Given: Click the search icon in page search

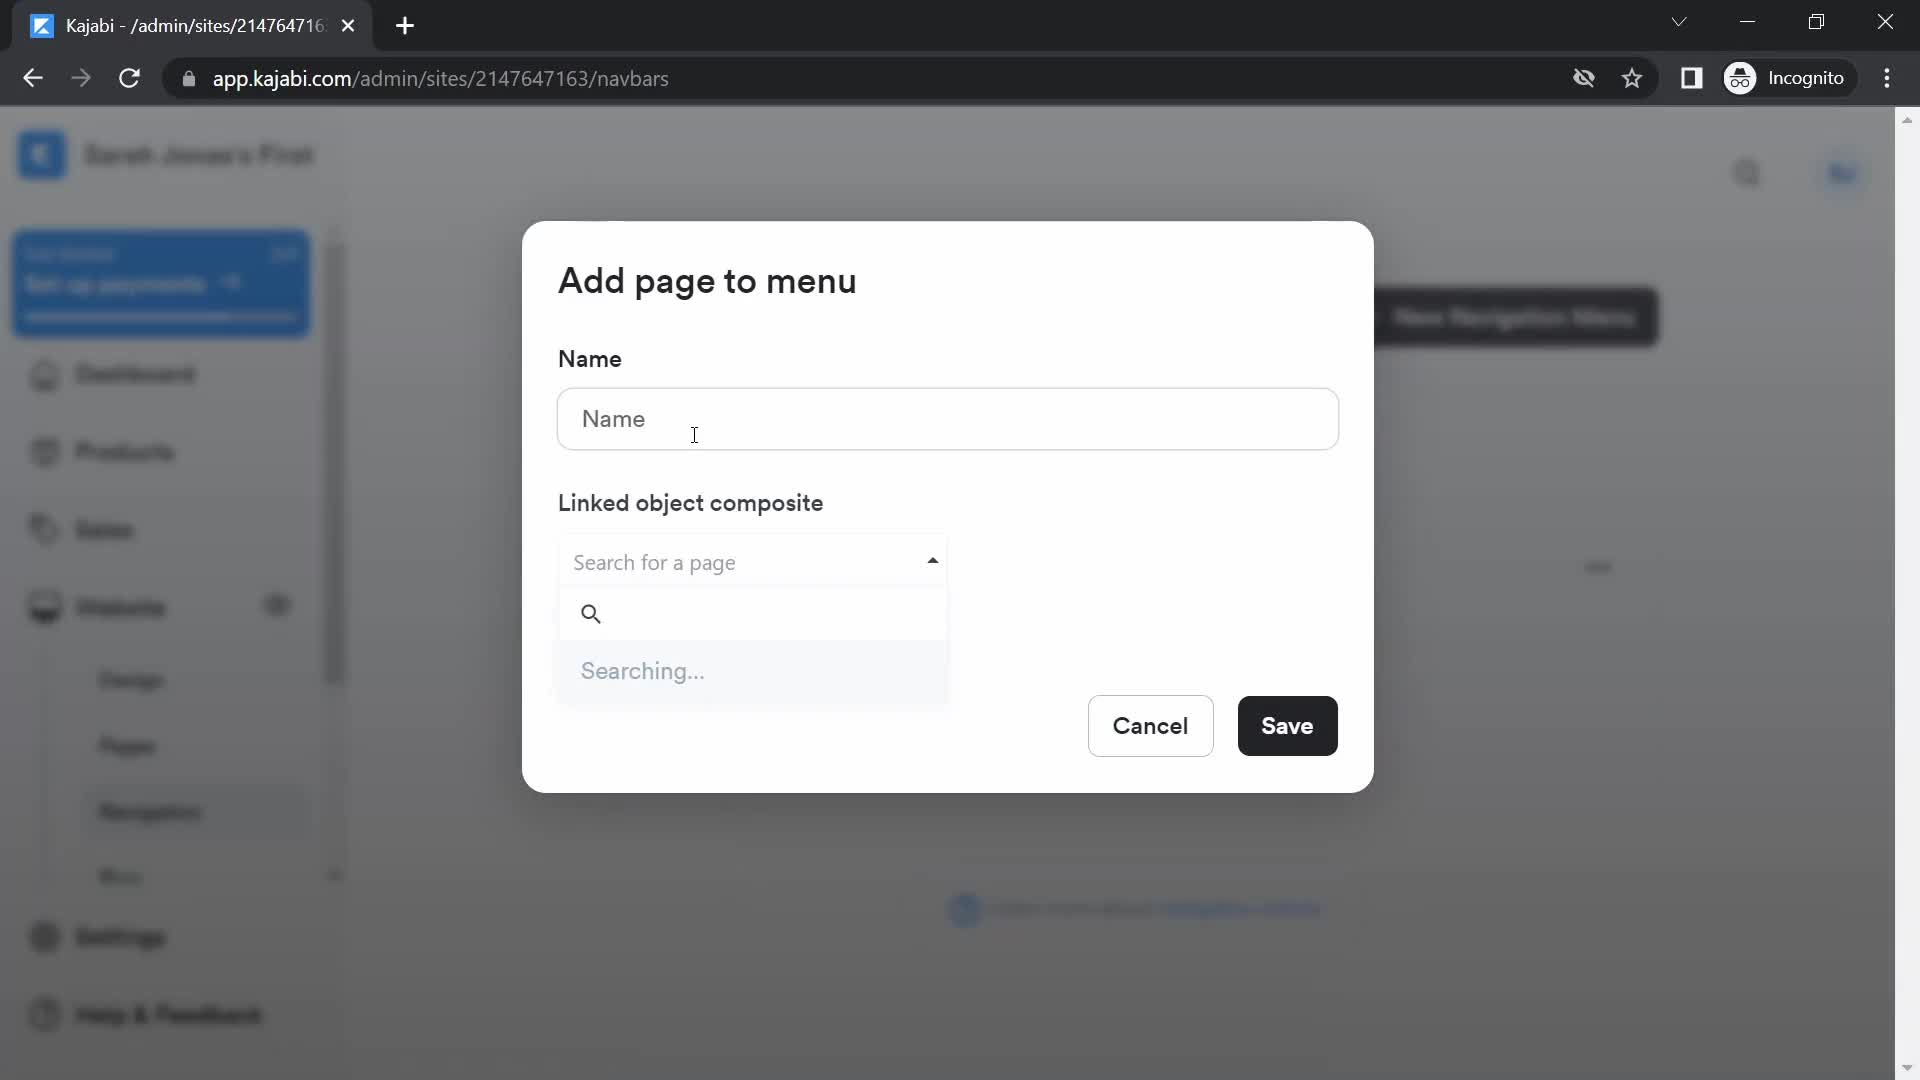Looking at the screenshot, I should pos(591,613).
